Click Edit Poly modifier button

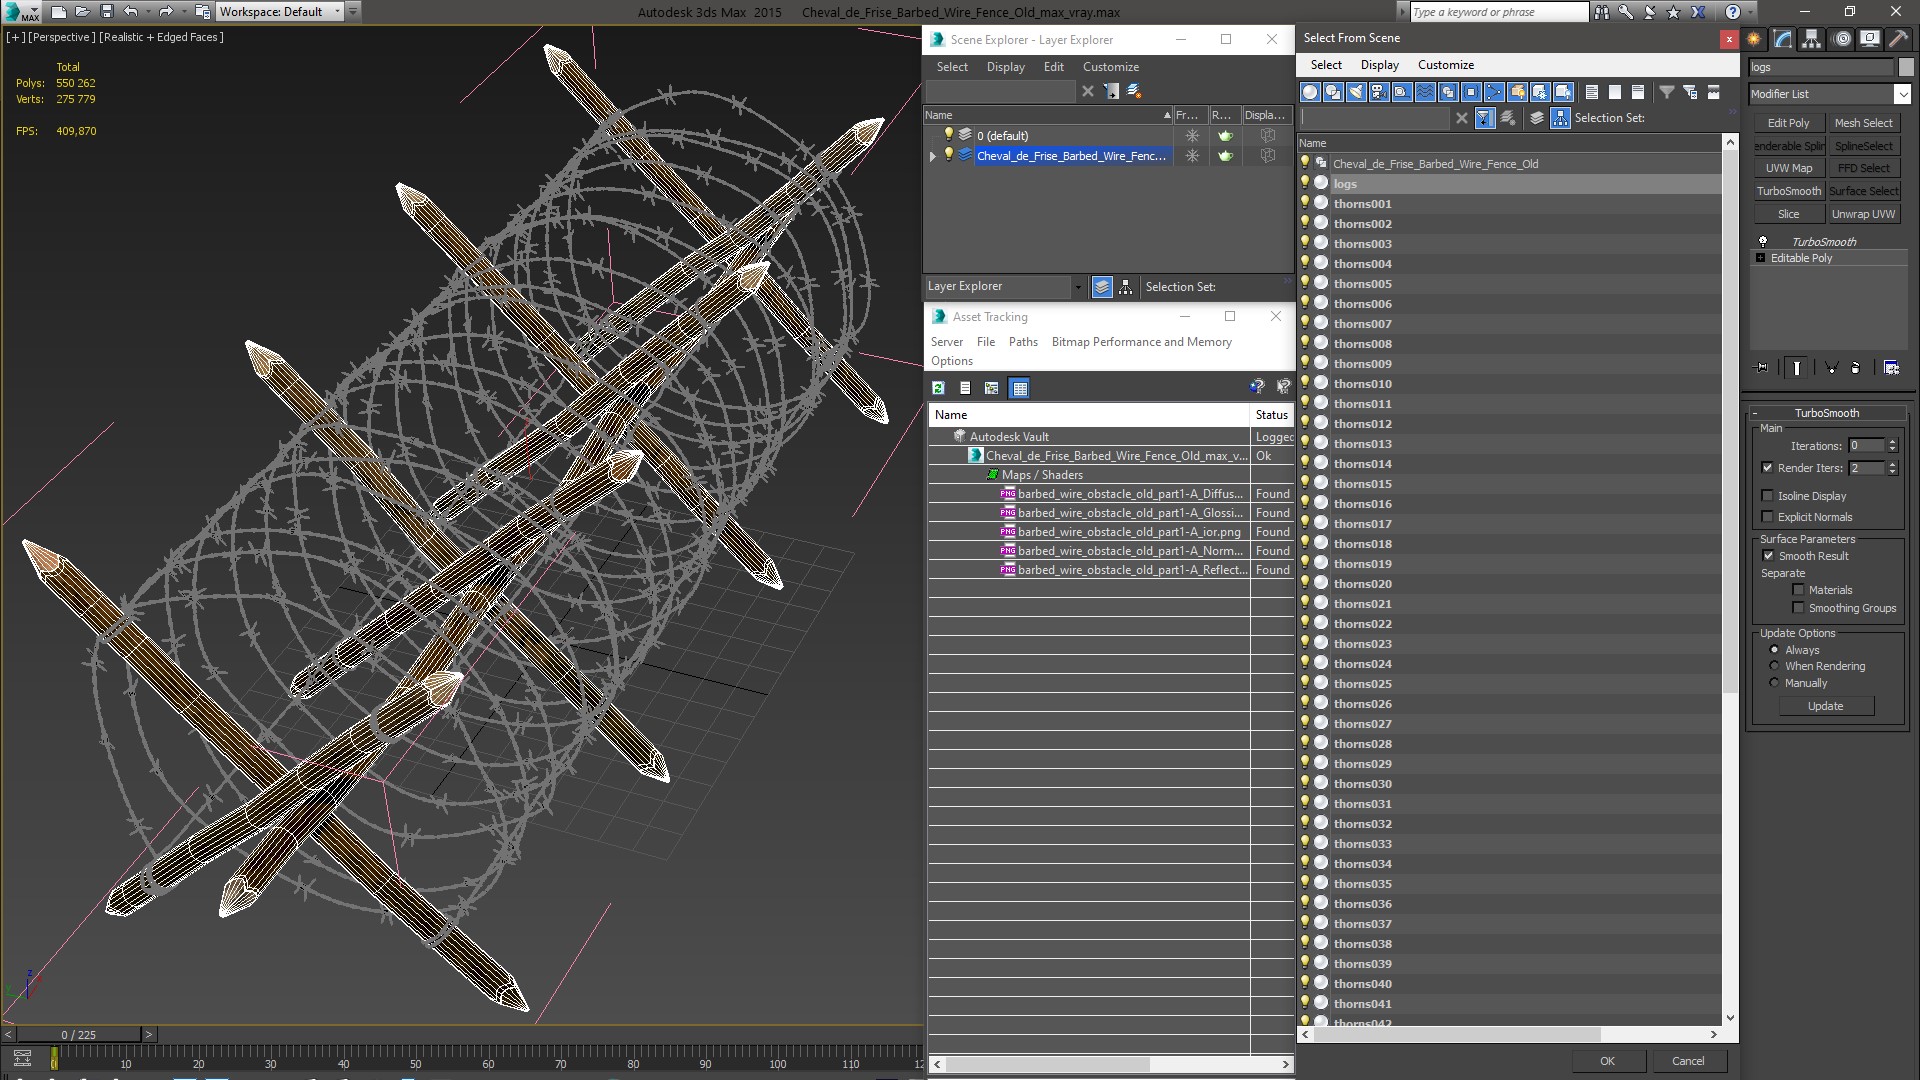click(x=1788, y=123)
